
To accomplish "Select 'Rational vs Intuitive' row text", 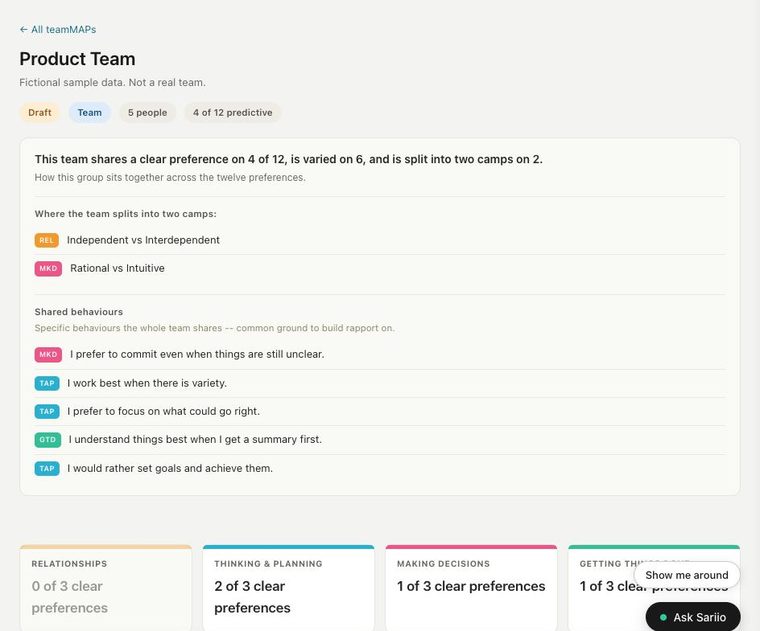I will pos(117,268).
